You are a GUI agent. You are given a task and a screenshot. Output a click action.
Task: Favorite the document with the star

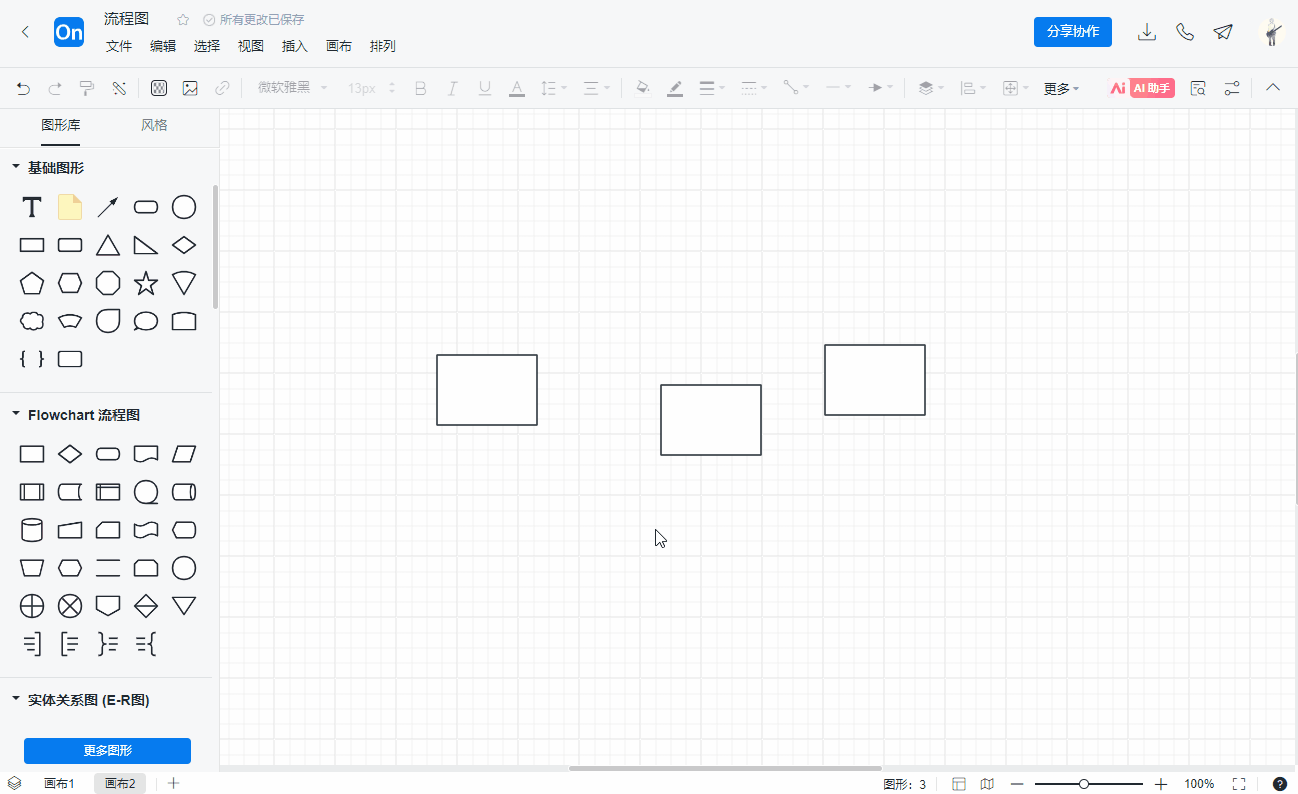click(183, 20)
